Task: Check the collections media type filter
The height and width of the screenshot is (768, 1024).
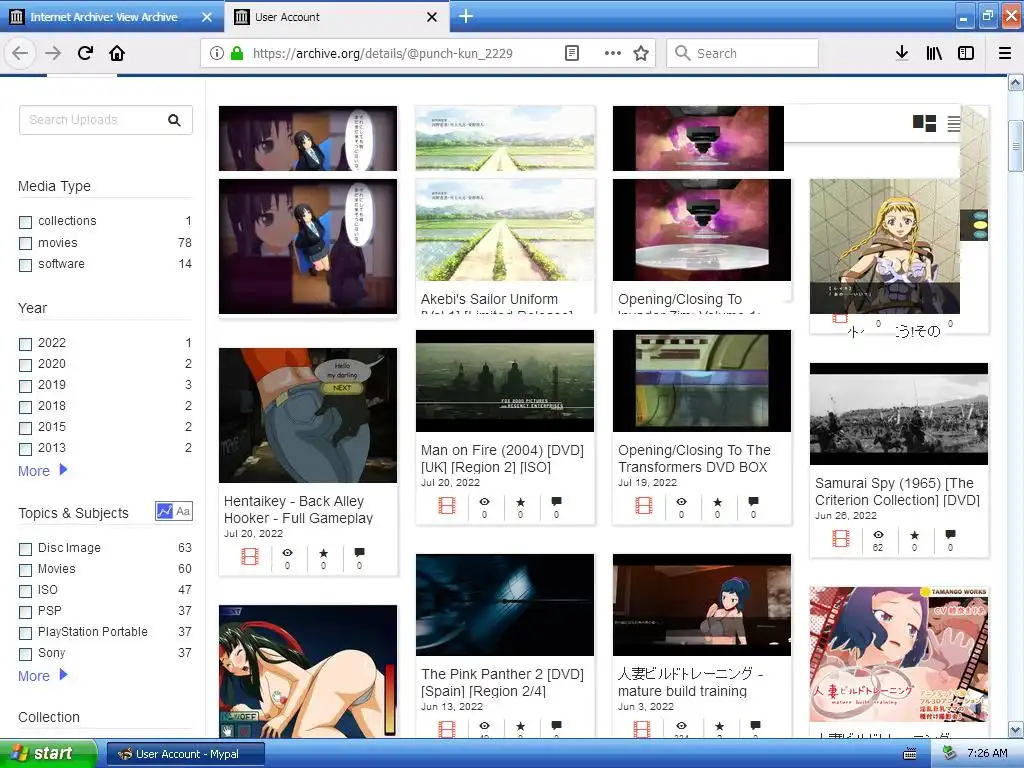Action: click(x=25, y=222)
